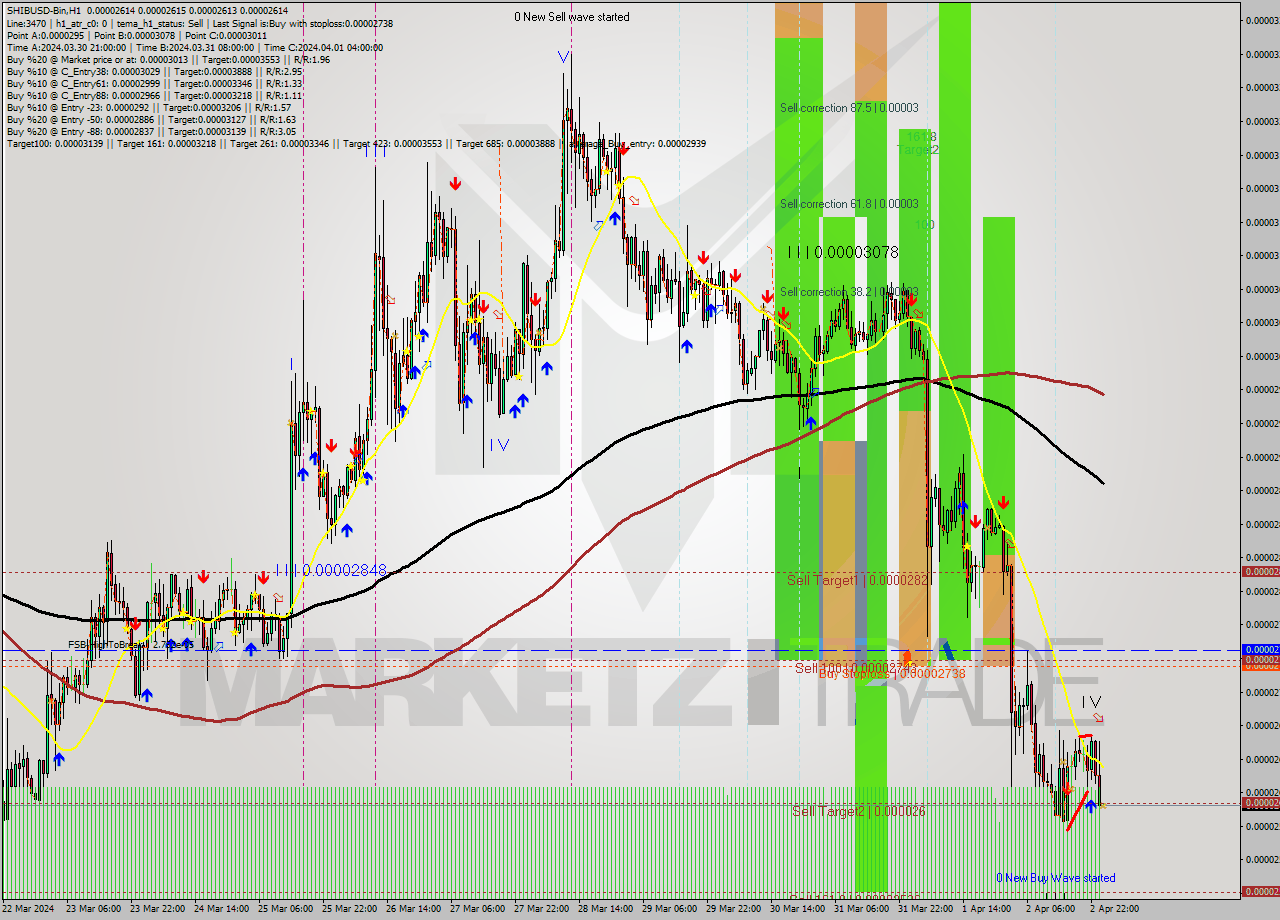
Task: Click the 'Buy %10 @ C_Entry88' line
Action: (x=154, y=96)
